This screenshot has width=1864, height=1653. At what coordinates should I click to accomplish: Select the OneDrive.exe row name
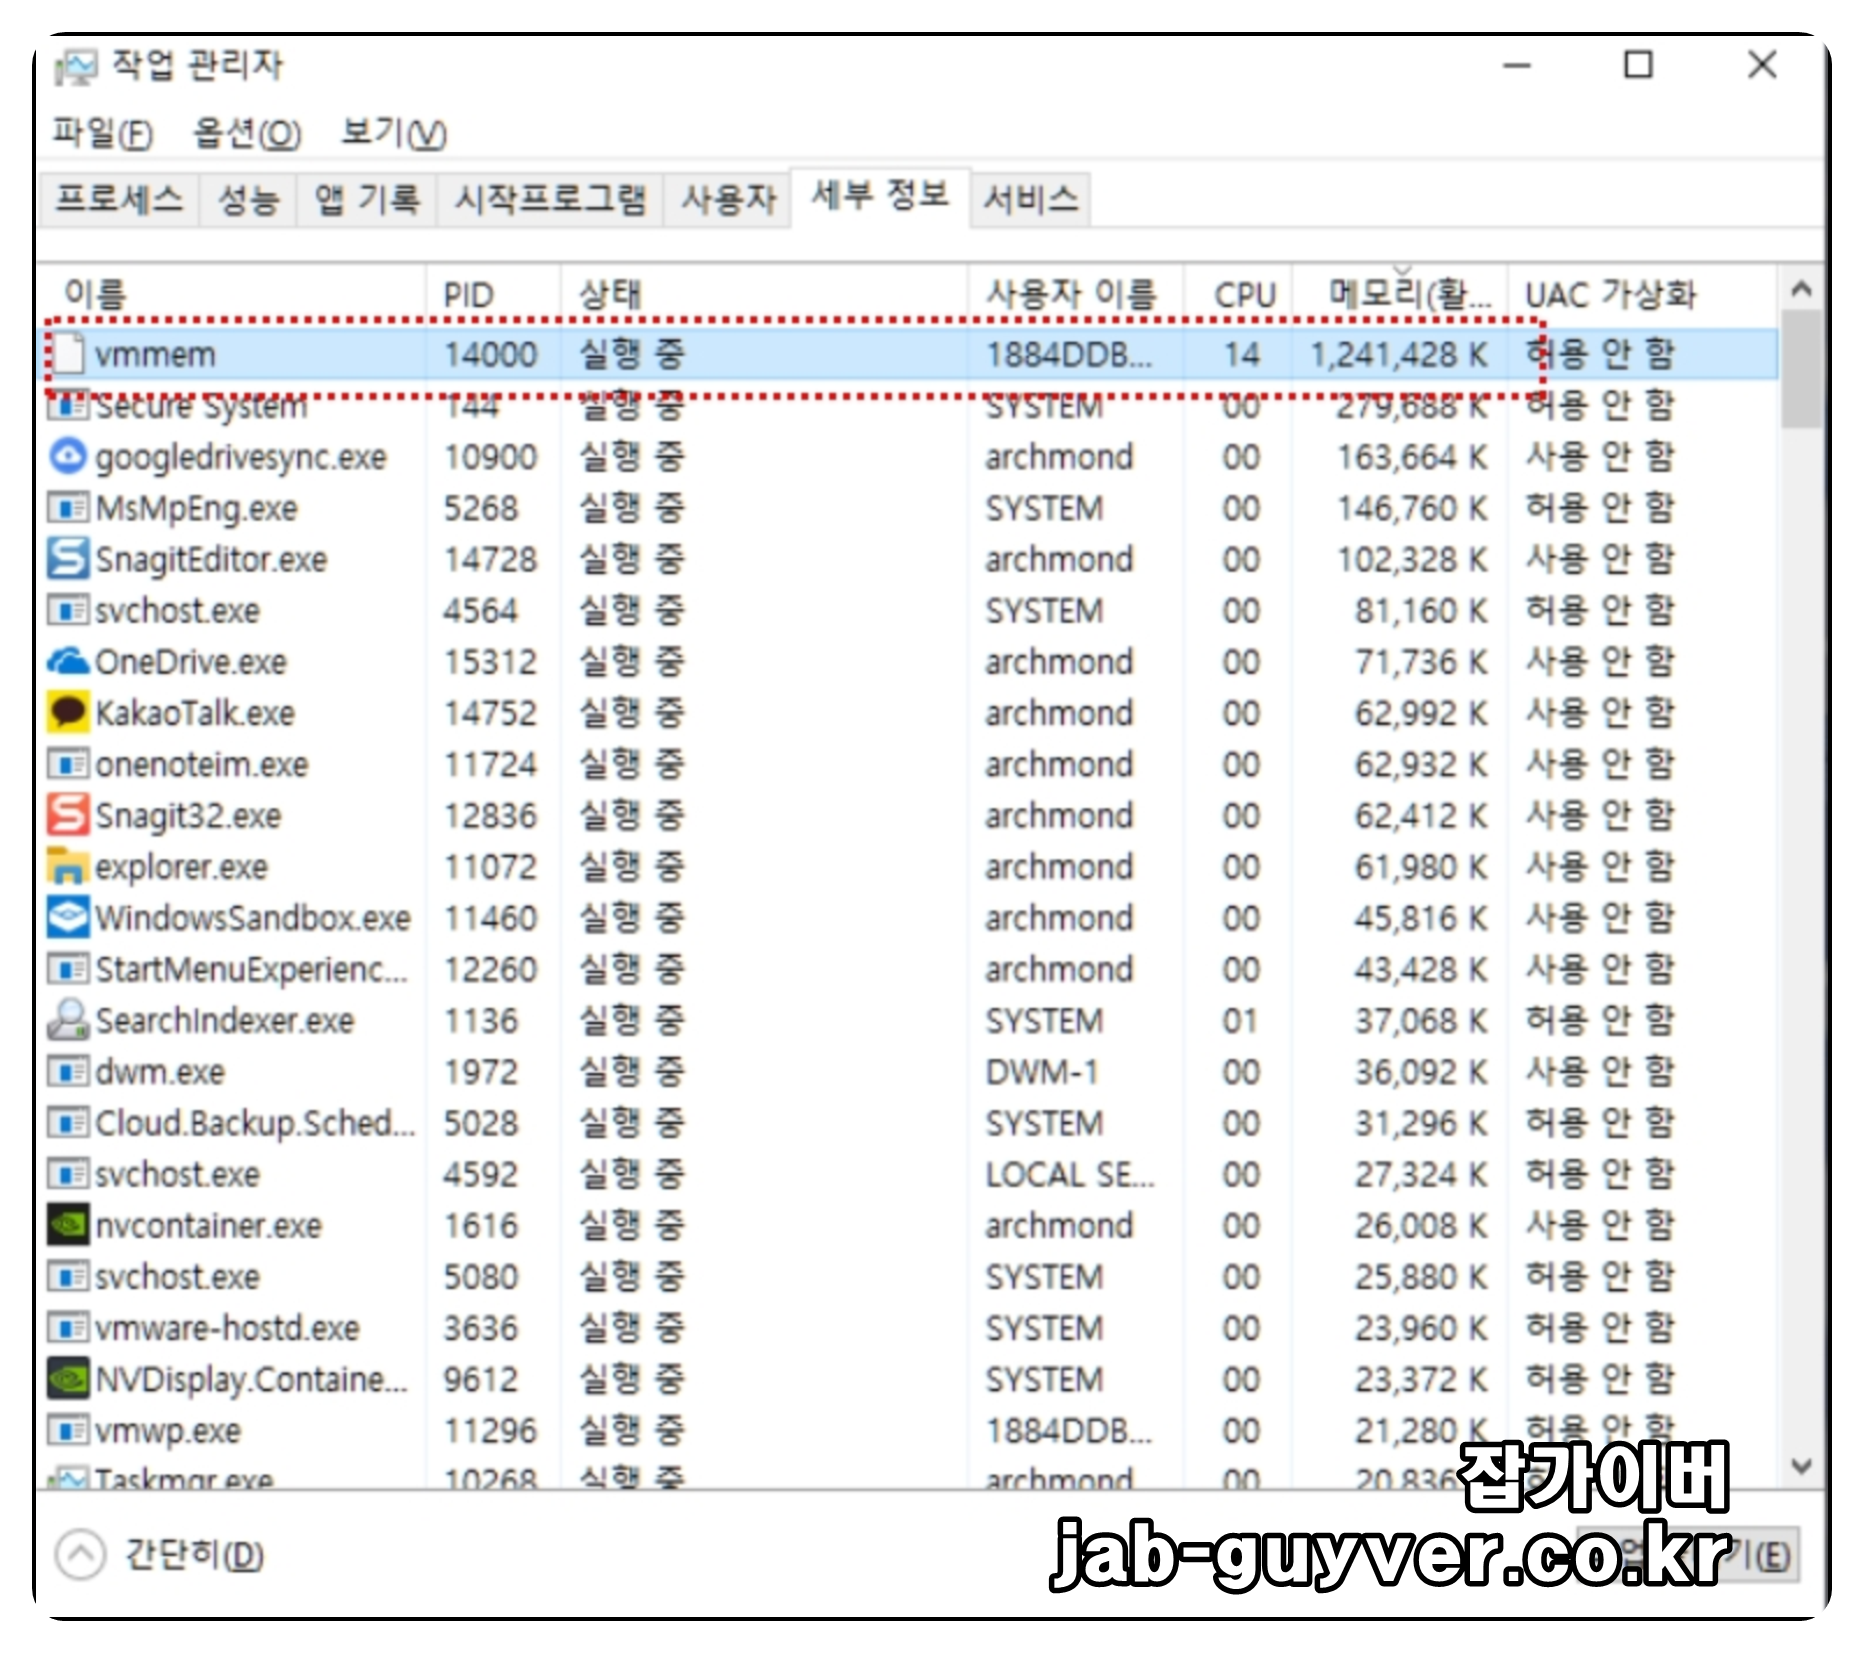coord(190,661)
